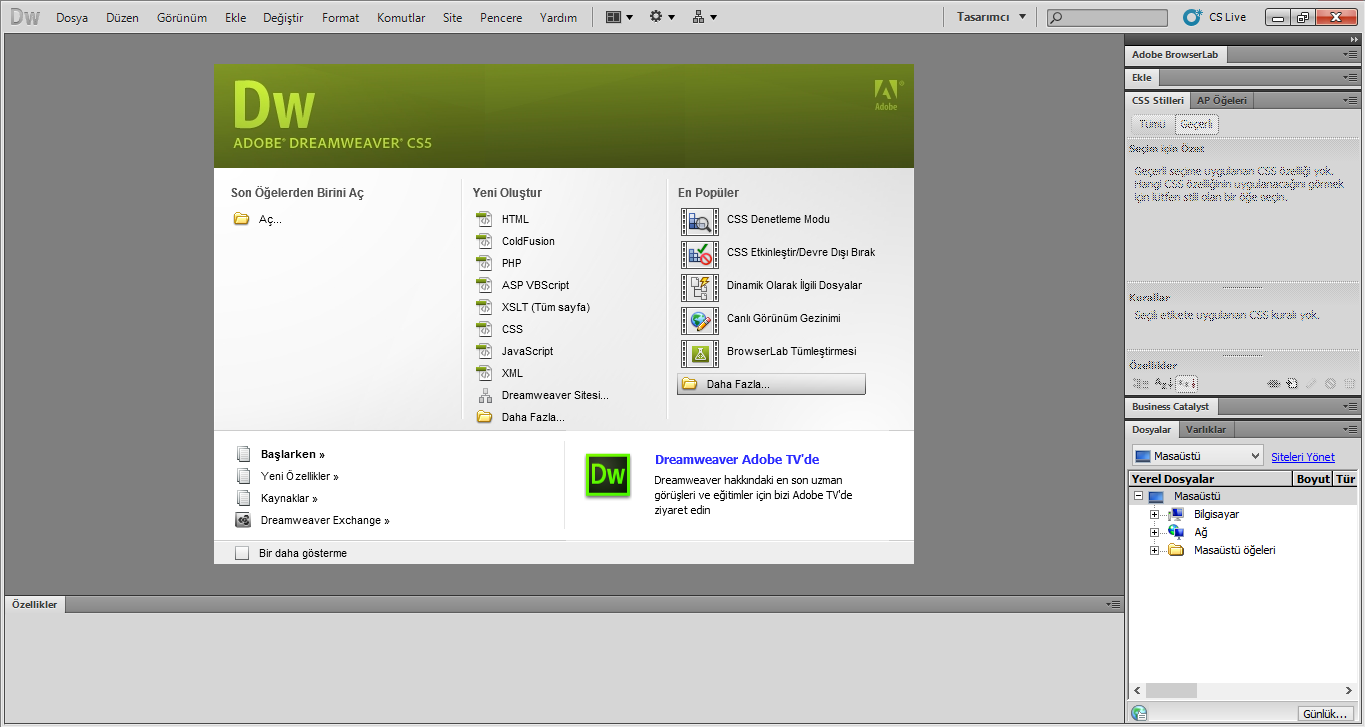
Task: Click the Dreamweaver Exchange icon
Action: pyautogui.click(x=243, y=520)
